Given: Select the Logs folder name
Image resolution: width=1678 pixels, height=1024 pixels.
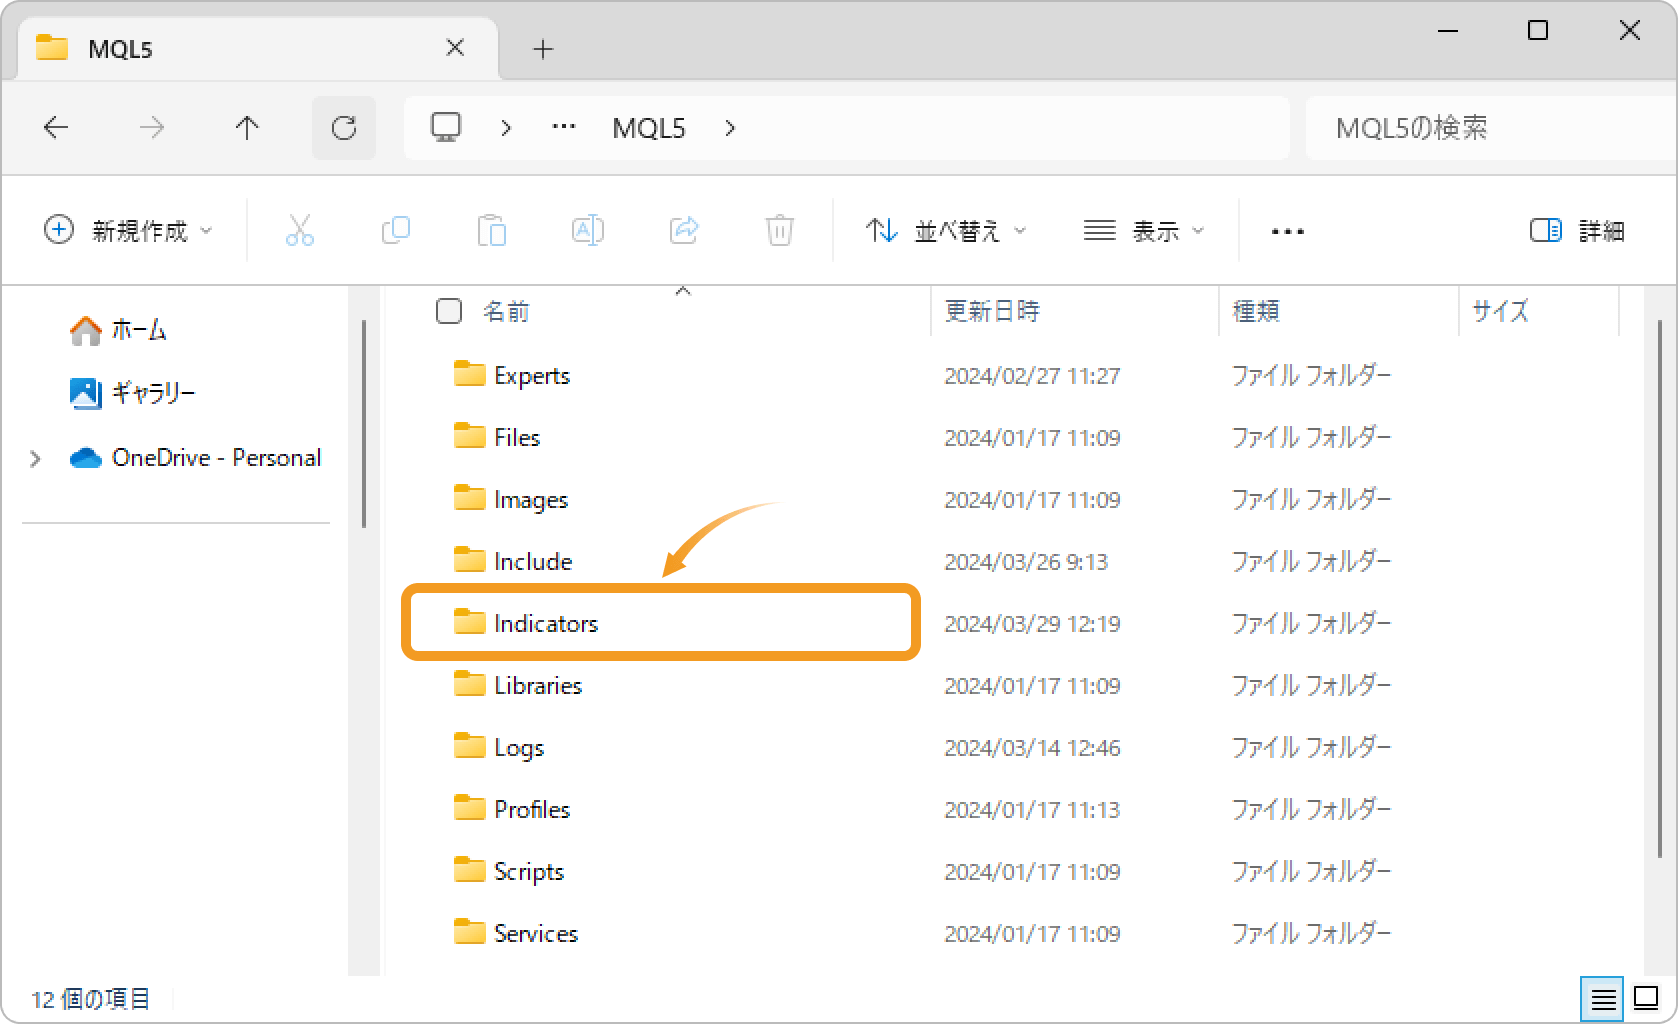Looking at the screenshot, I should click(x=519, y=748).
